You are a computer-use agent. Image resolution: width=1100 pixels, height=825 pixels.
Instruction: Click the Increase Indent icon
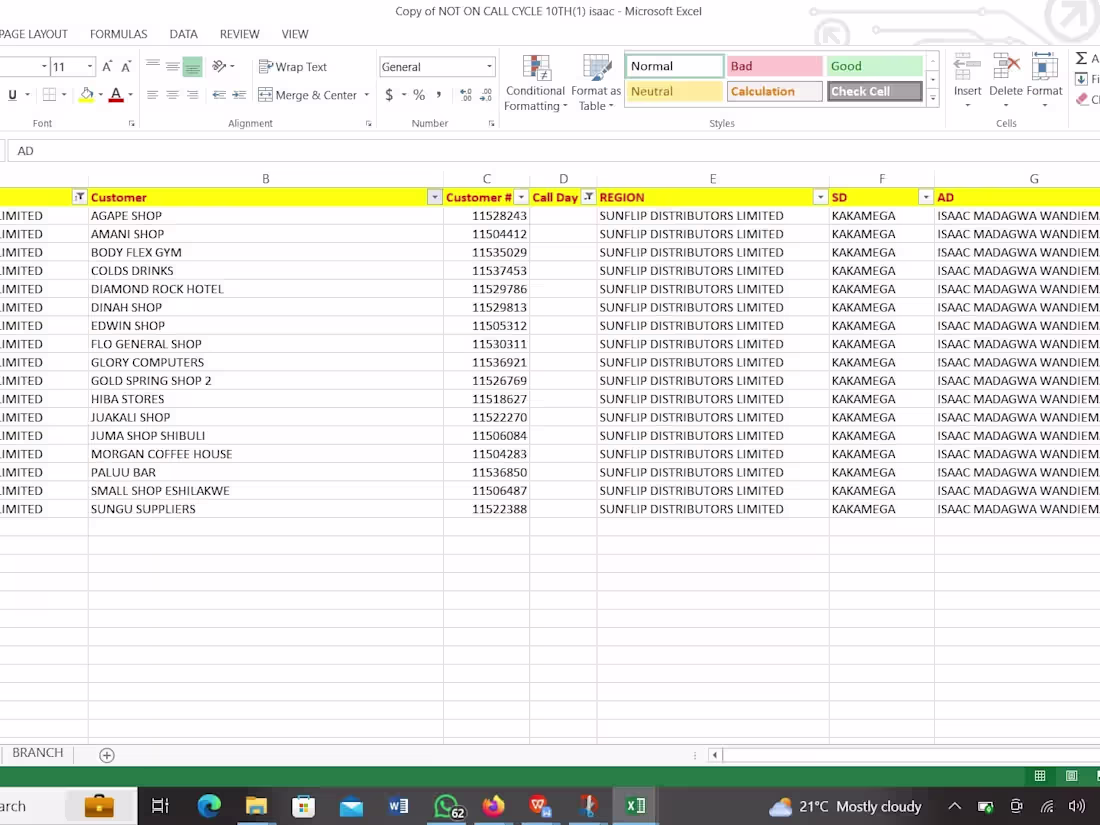239,95
